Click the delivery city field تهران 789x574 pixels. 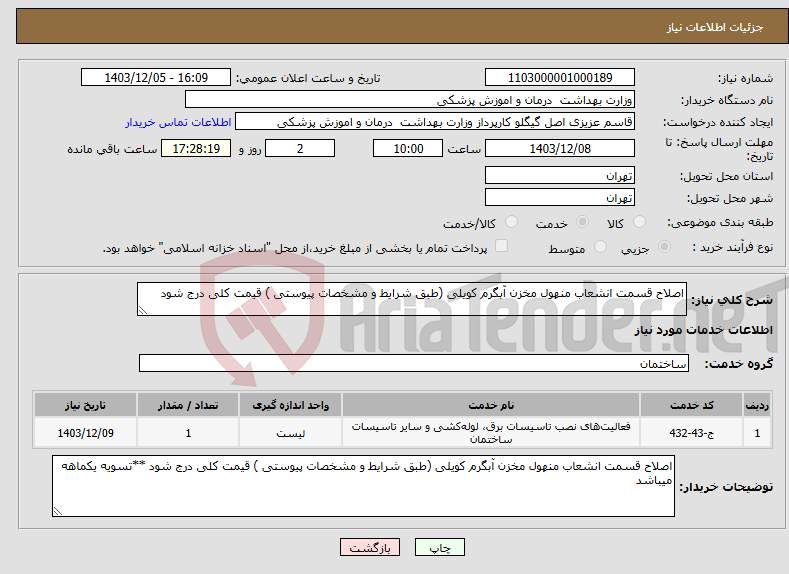click(x=560, y=197)
